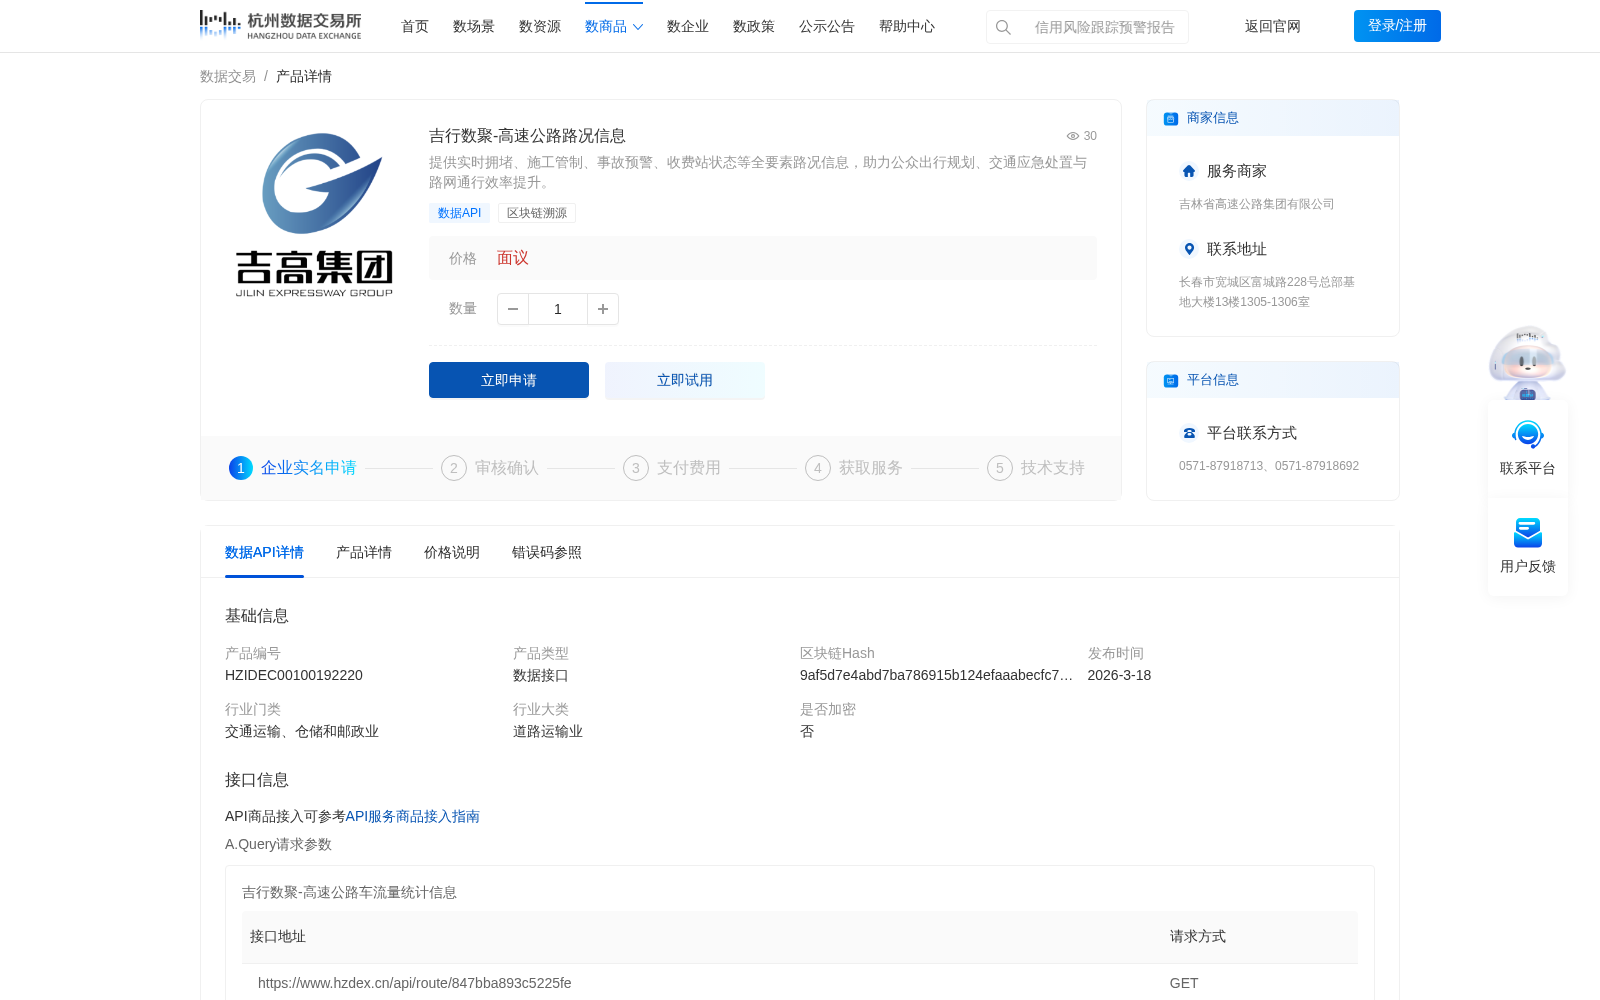This screenshot has height=1000, width=1600.
Task: Open the API服务商品接入指南 link
Action: pos(413,816)
